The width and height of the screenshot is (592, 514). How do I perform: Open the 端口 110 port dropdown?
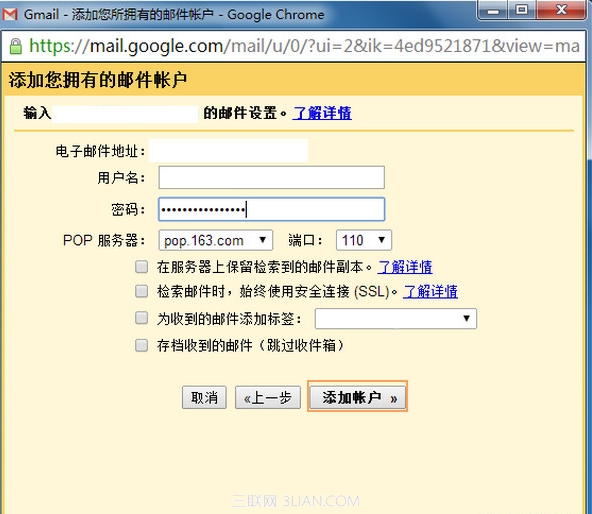pyautogui.click(x=364, y=240)
